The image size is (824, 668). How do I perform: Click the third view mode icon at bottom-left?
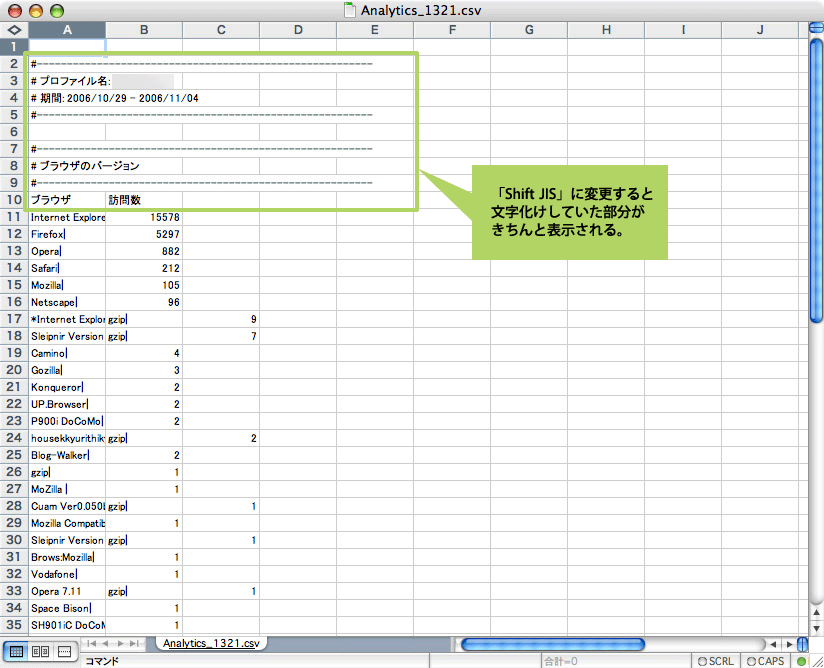click(64, 651)
